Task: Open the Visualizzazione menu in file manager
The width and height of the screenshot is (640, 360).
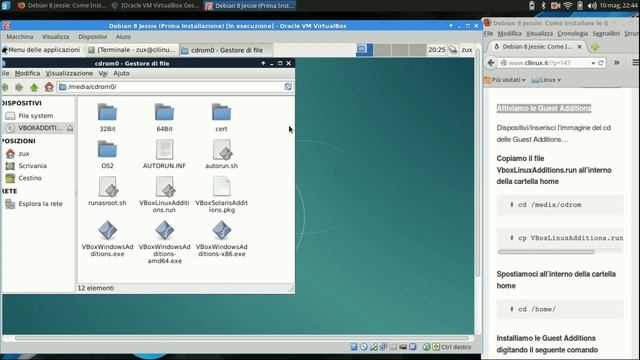Action: (x=69, y=73)
